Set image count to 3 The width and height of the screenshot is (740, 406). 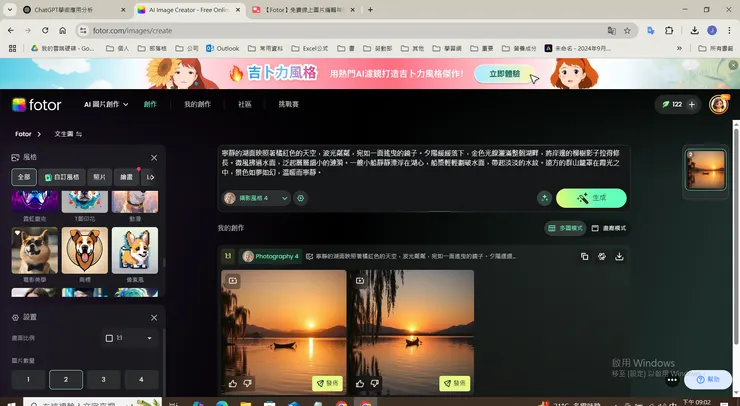coord(103,380)
